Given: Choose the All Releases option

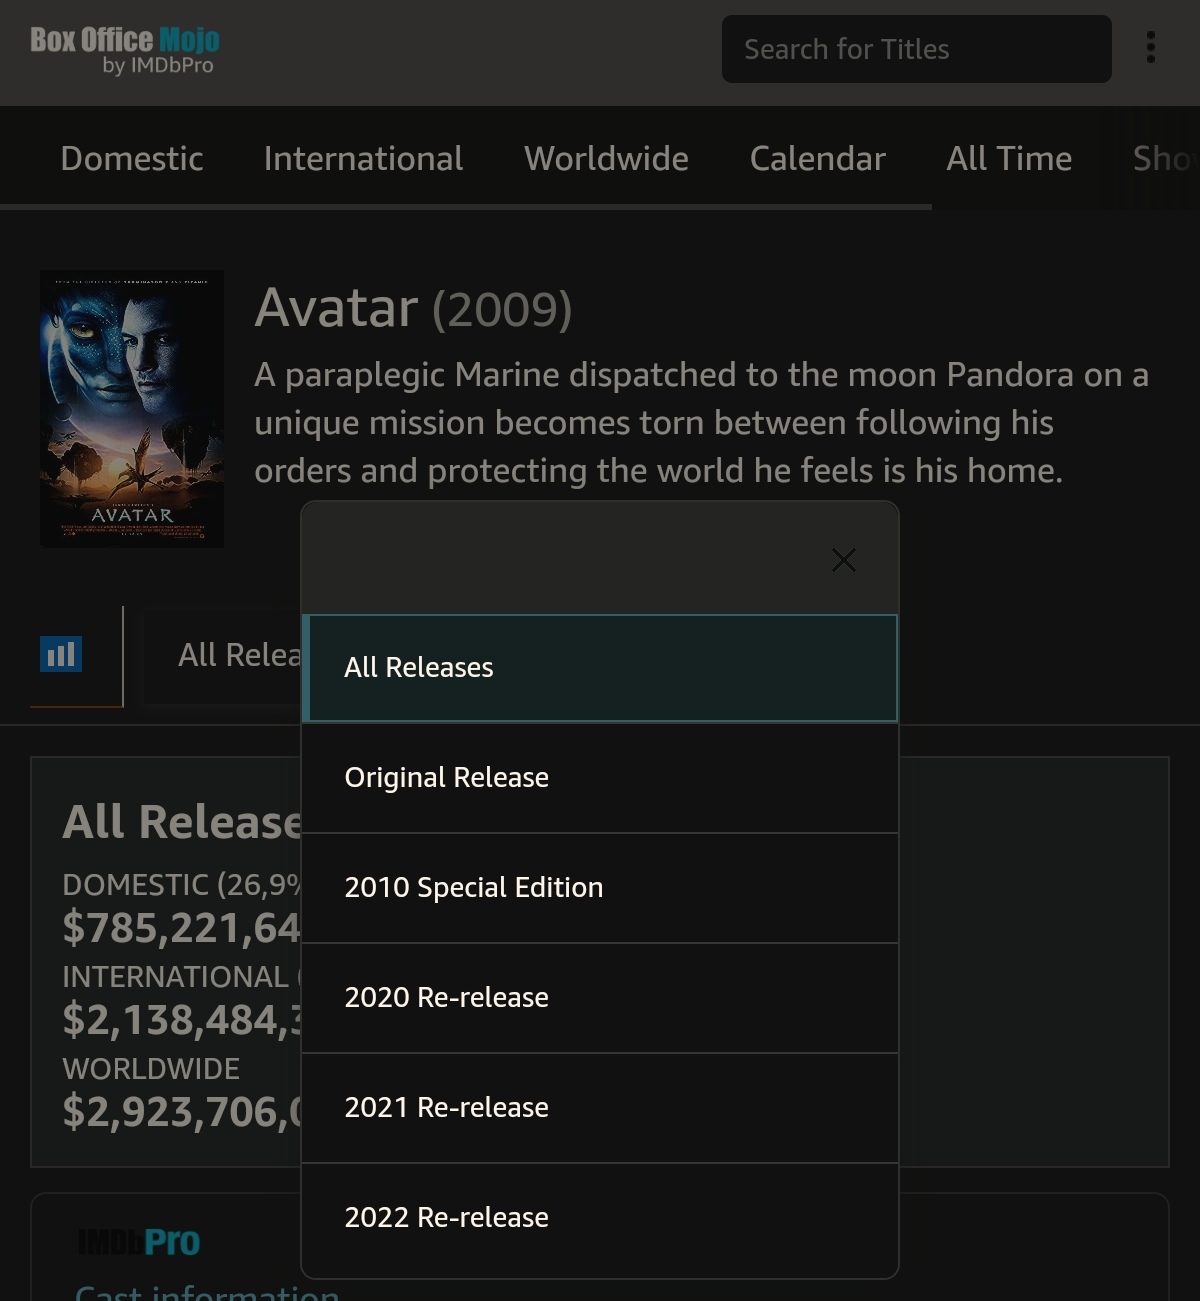Looking at the screenshot, I should click(x=600, y=667).
